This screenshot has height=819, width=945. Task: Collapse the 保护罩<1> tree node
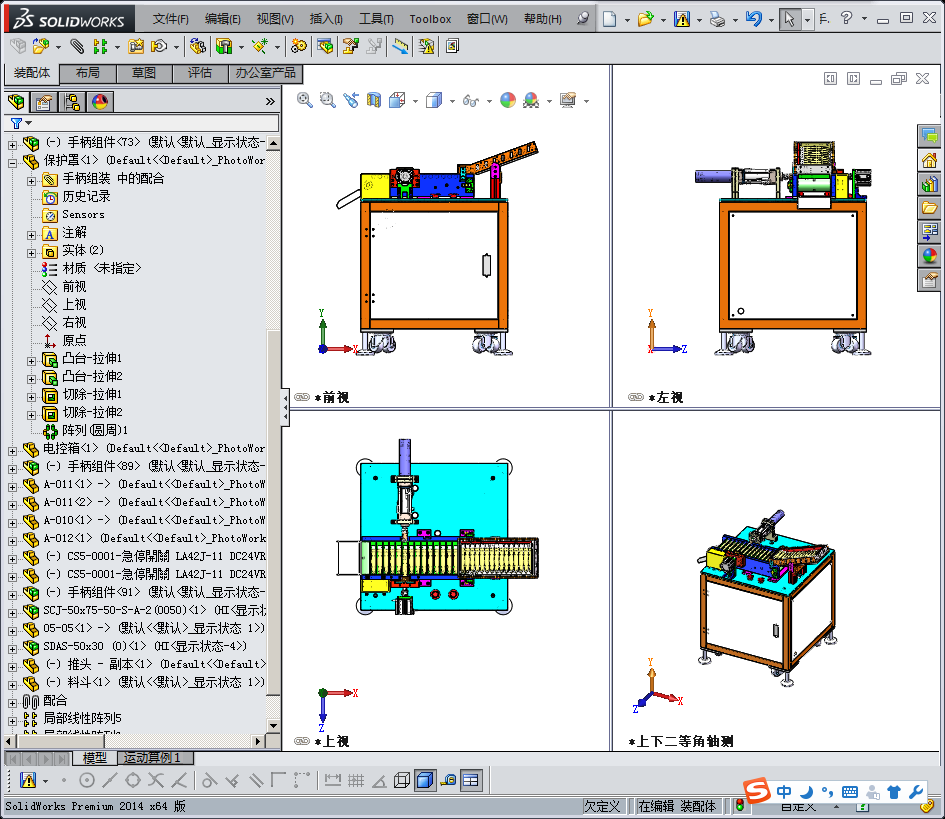12,163
